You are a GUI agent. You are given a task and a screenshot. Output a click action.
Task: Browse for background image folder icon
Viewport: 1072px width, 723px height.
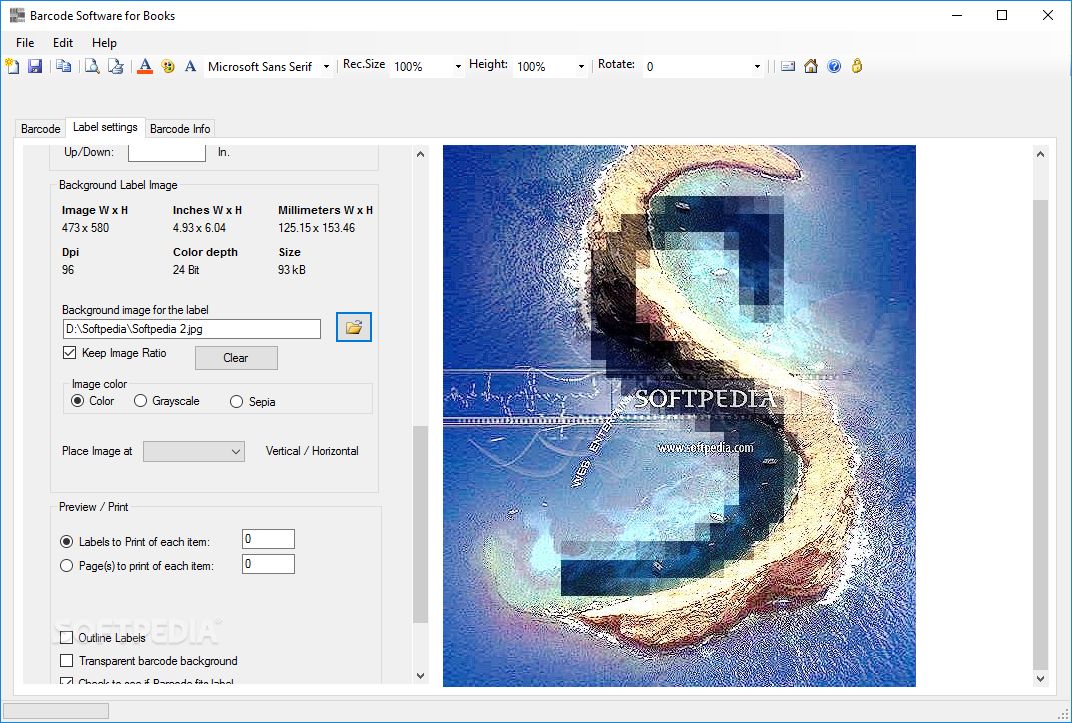point(353,327)
